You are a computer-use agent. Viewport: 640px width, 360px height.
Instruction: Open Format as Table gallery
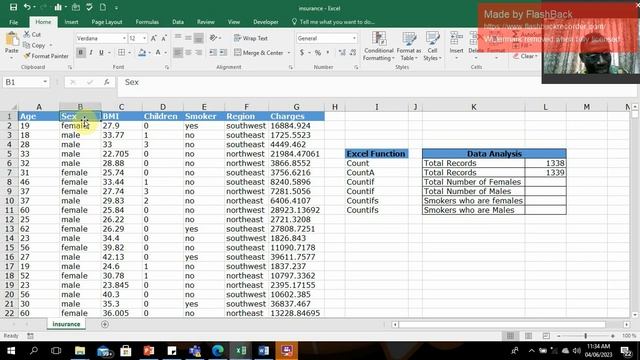click(409, 46)
